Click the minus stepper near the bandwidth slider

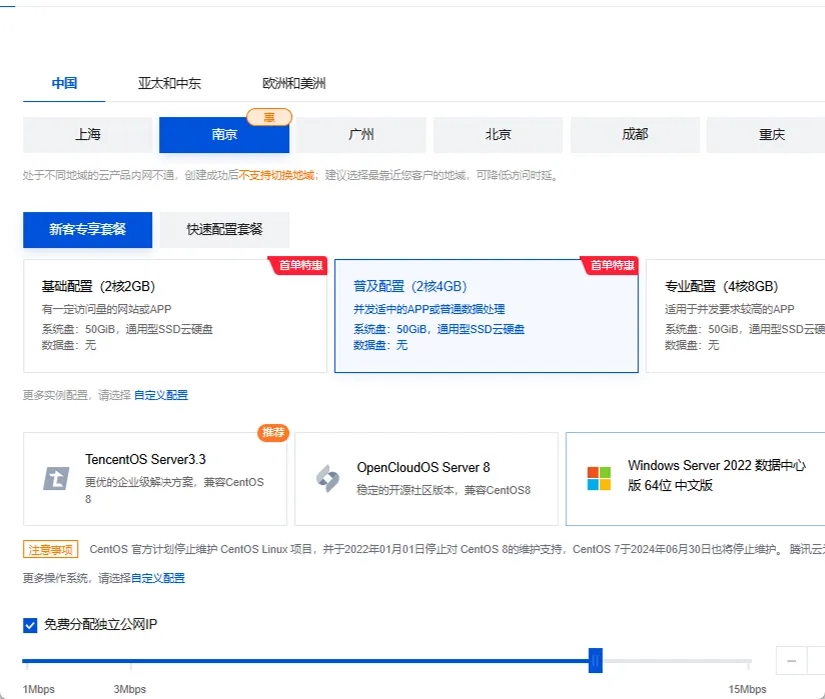[791, 661]
